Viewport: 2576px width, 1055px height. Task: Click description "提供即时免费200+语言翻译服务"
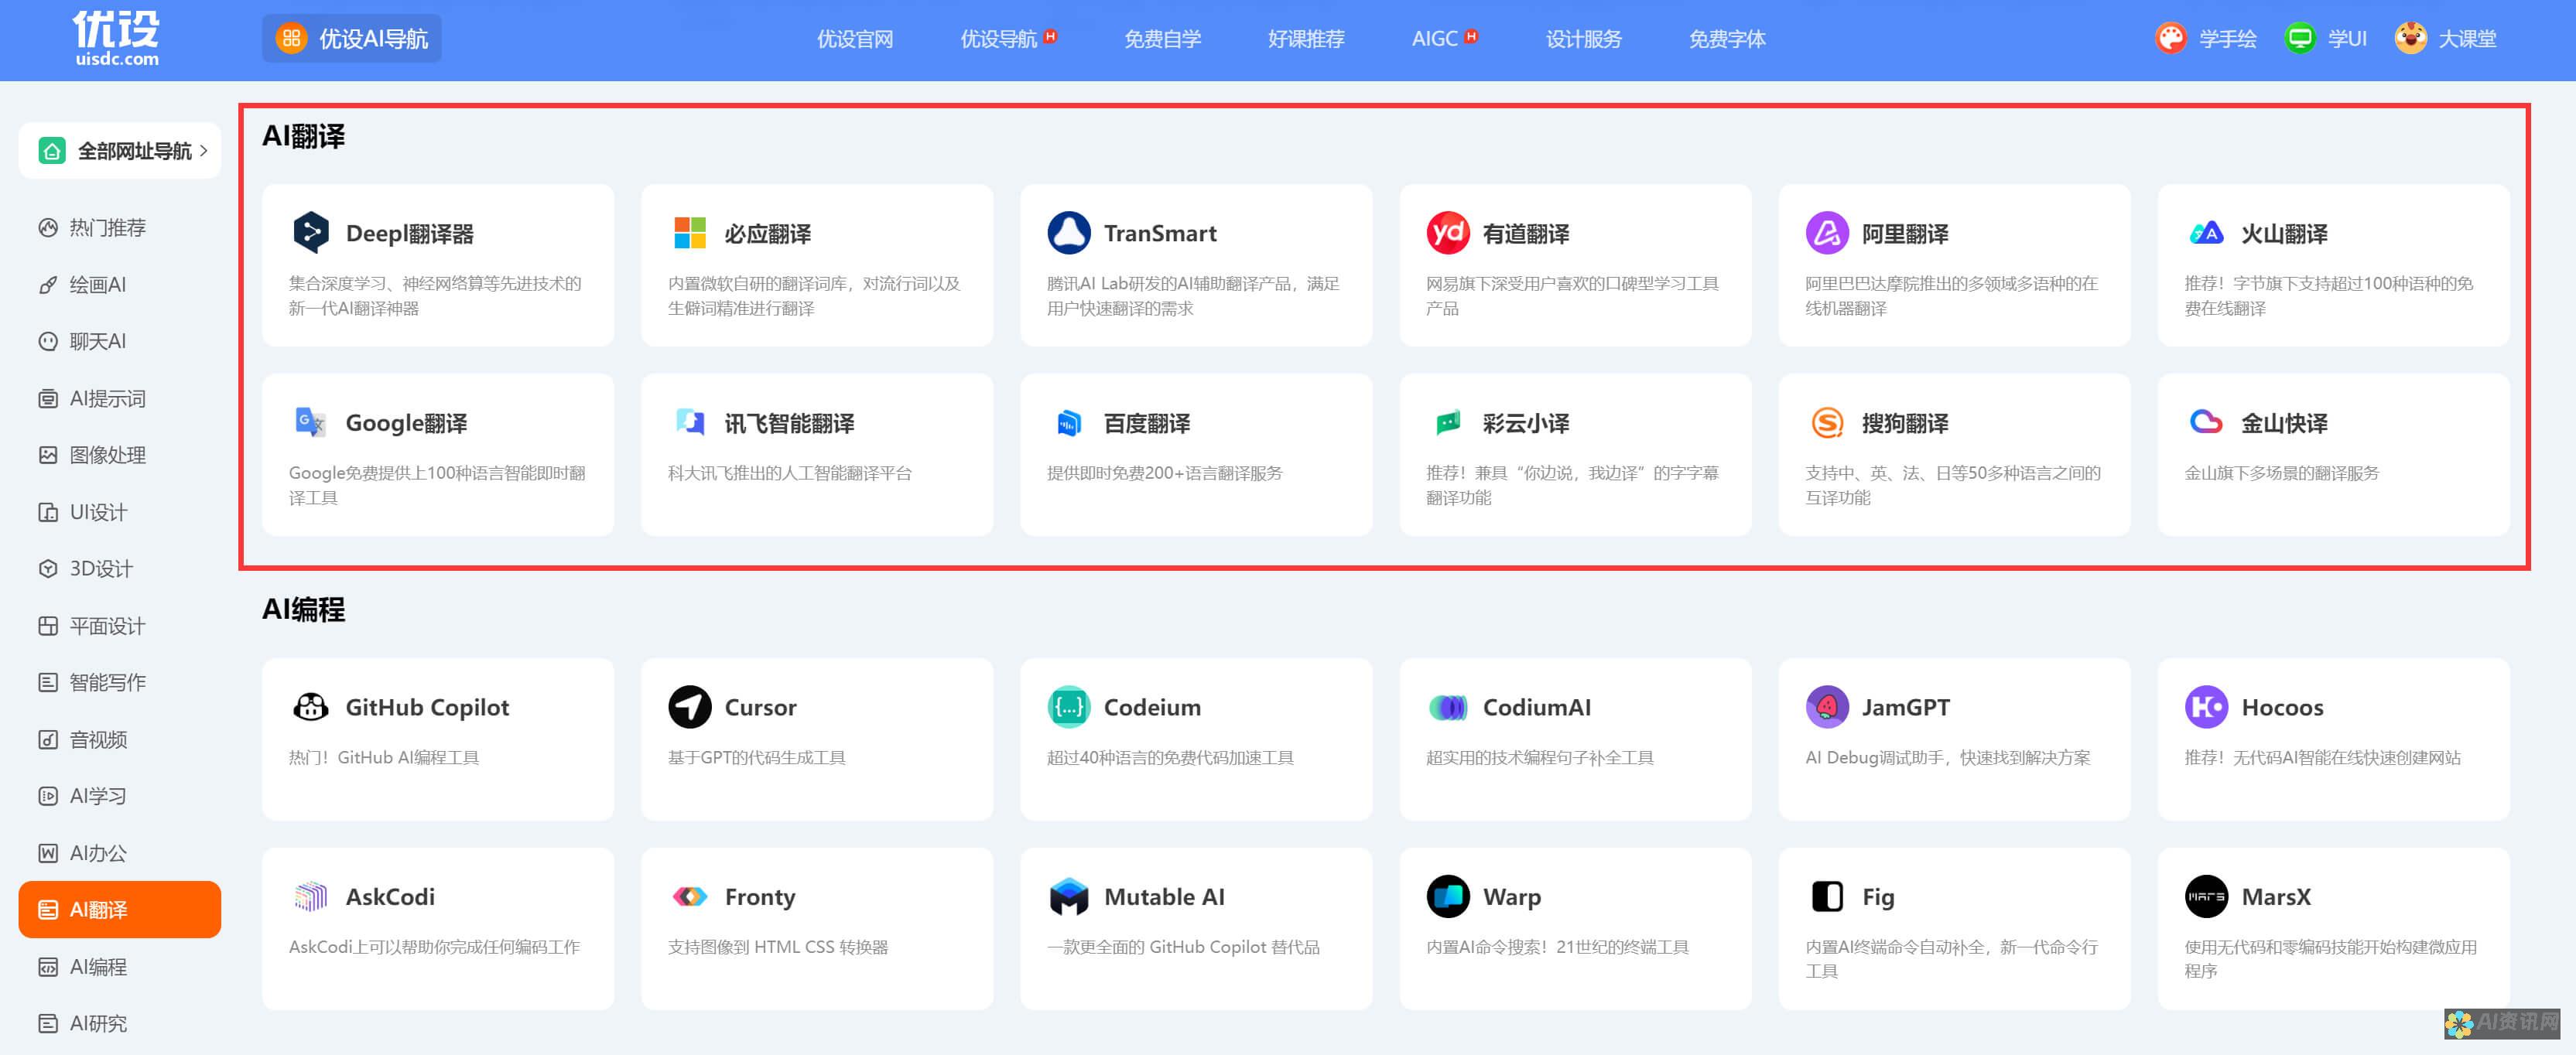click(1164, 473)
